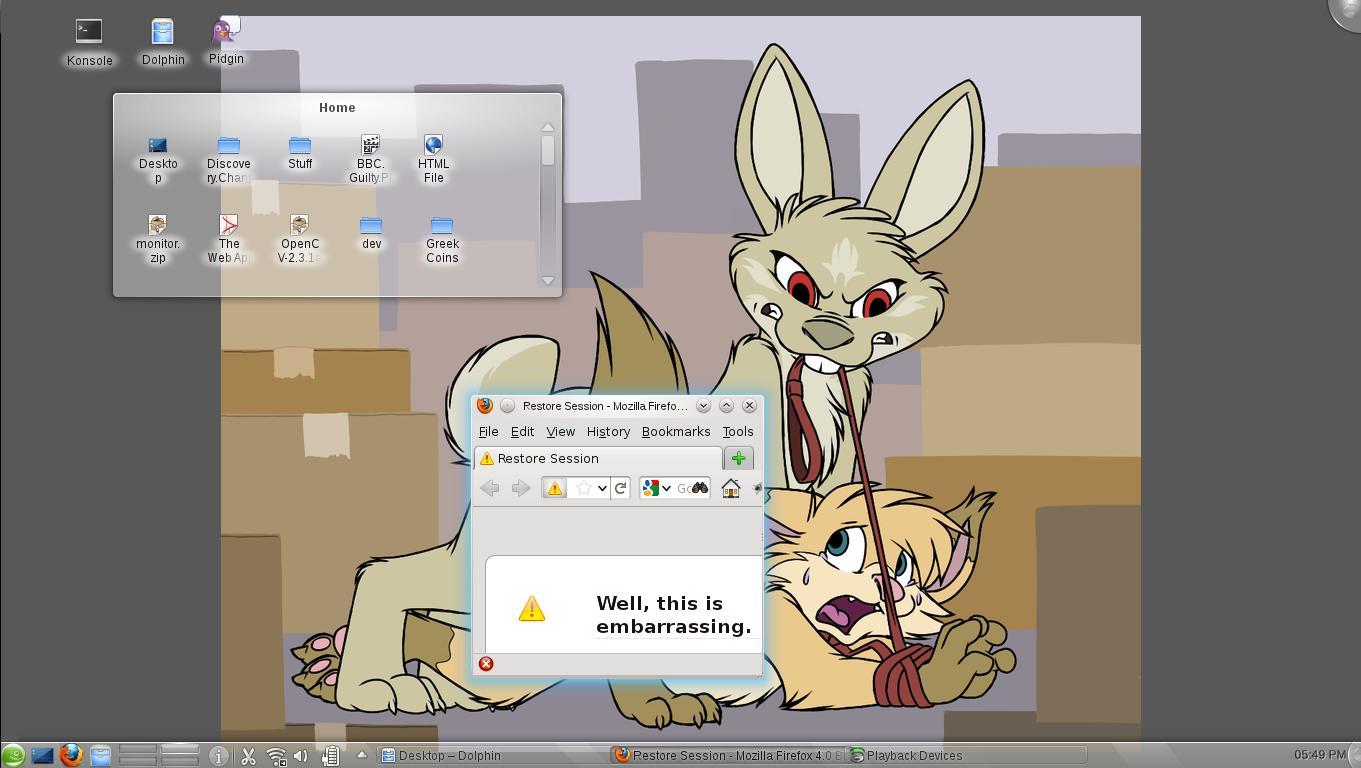The width and height of the screenshot is (1361, 768).
Task: Open the Tools menu in Firefox
Action: click(738, 431)
